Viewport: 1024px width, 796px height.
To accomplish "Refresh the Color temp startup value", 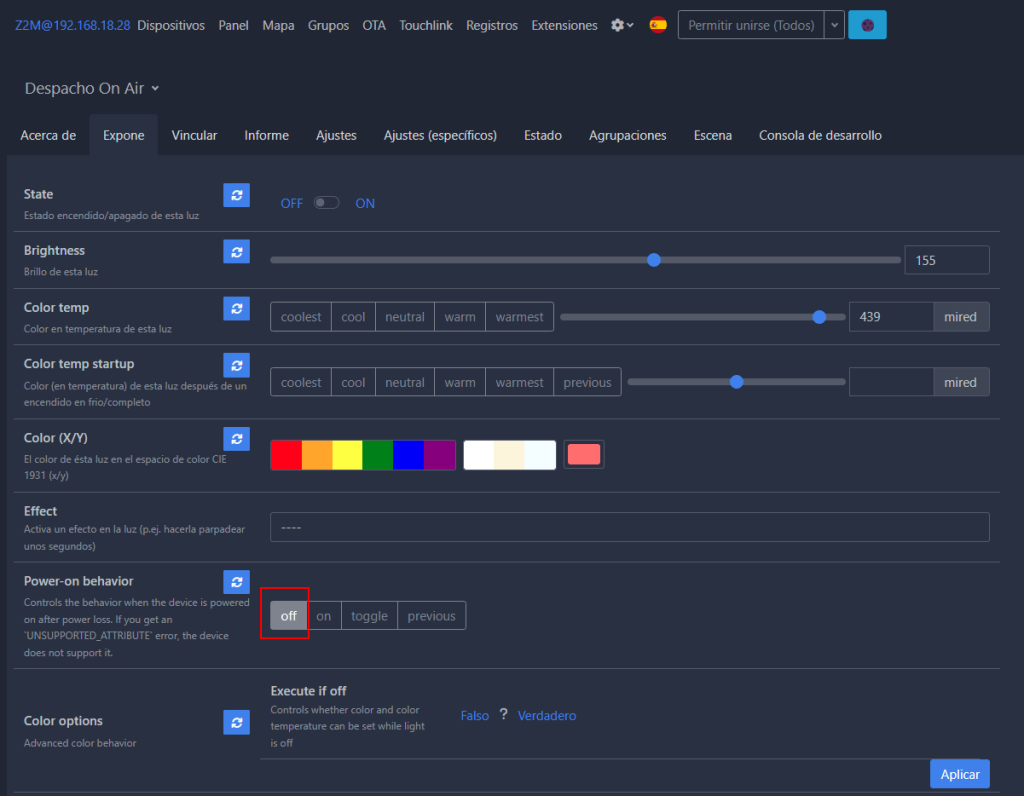I will coord(236,365).
